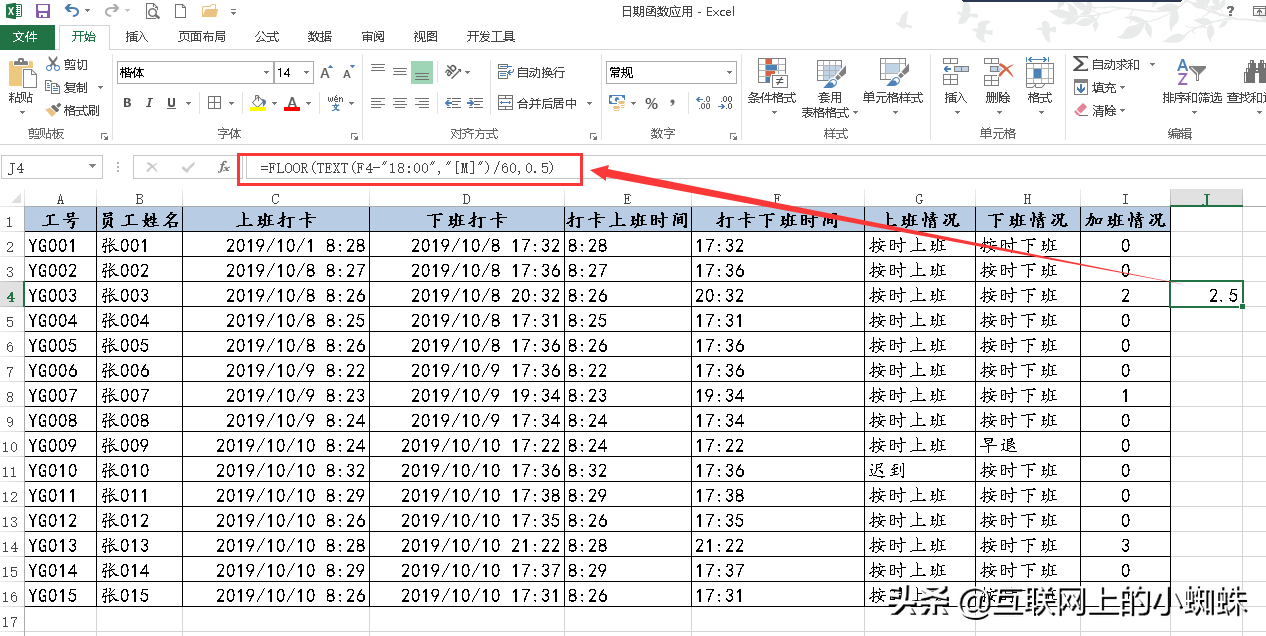The width and height of the screenshot is (1266, 636).
Task: Apply the yellow fill color bucket
Action: 257,103
